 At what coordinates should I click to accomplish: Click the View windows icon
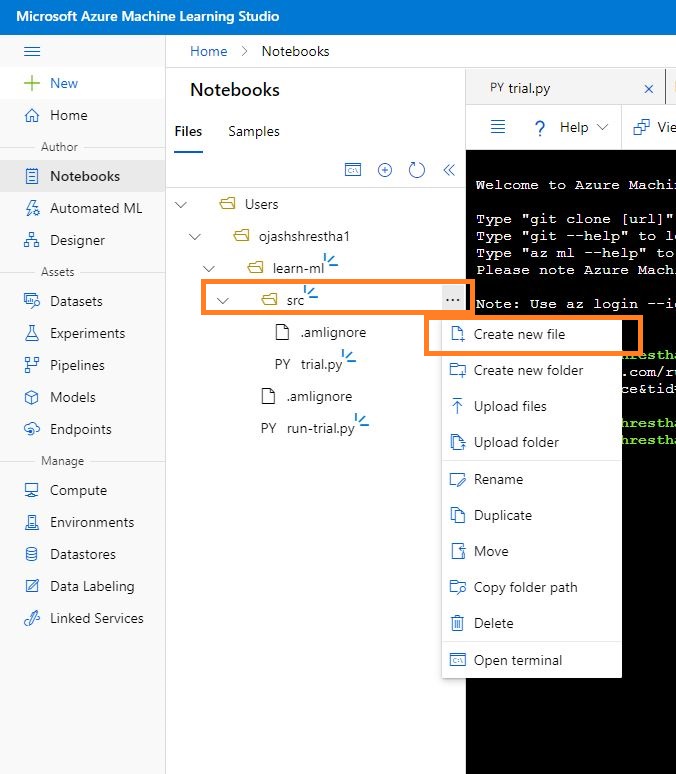point(641,127)
